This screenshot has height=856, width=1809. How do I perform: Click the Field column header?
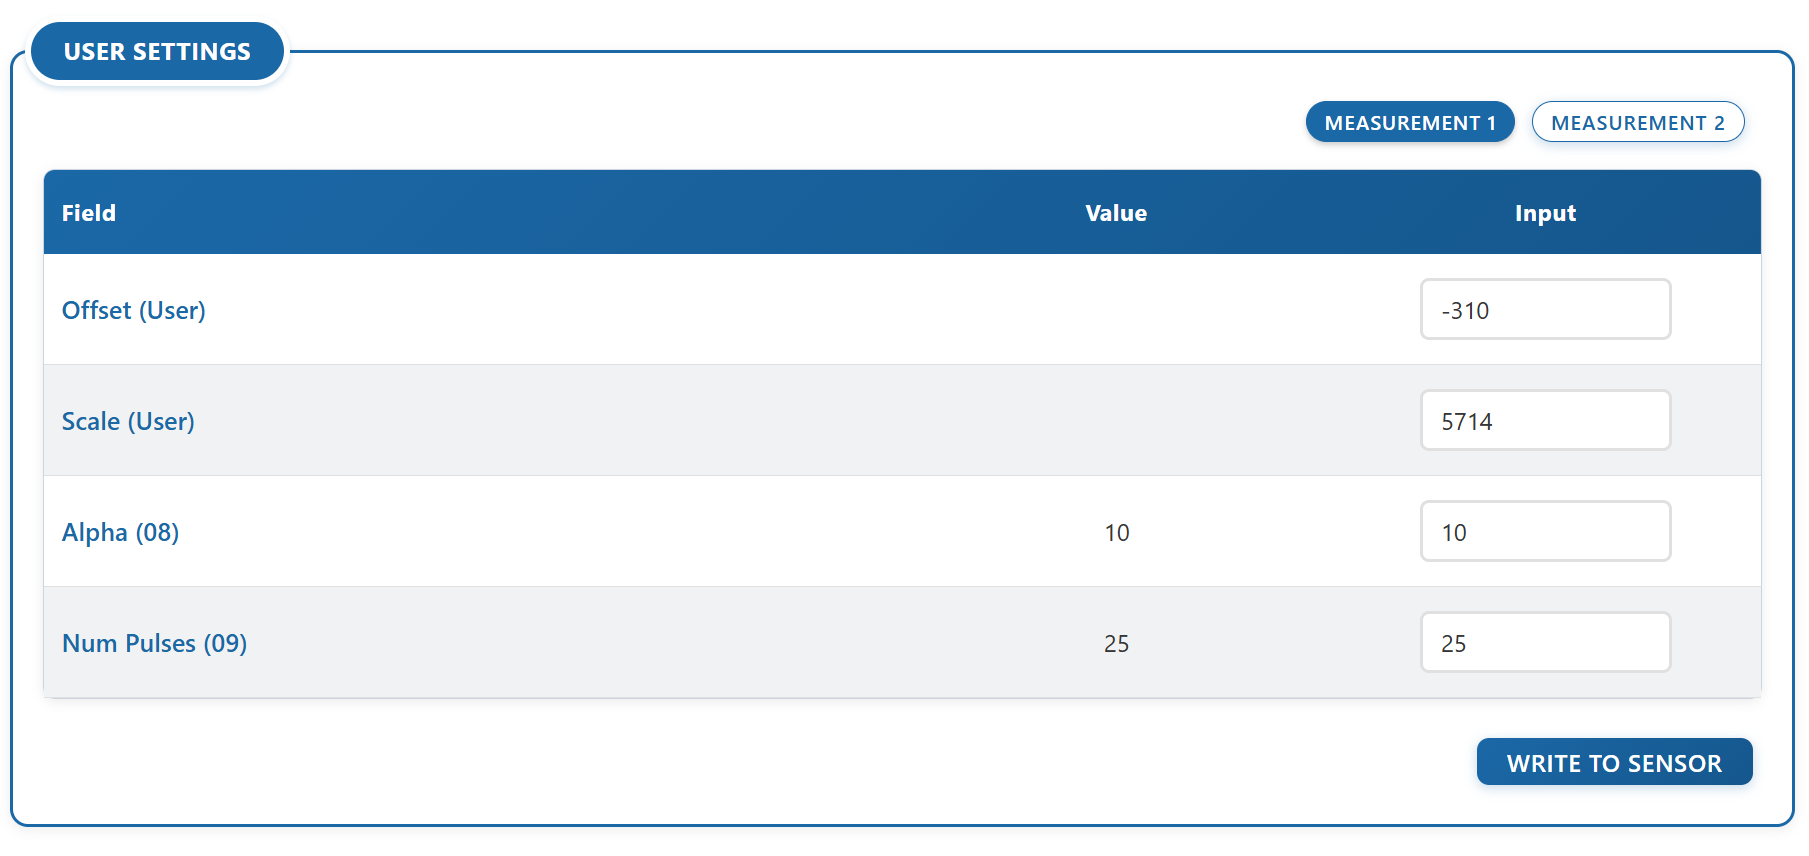click(x=89, y=213)
